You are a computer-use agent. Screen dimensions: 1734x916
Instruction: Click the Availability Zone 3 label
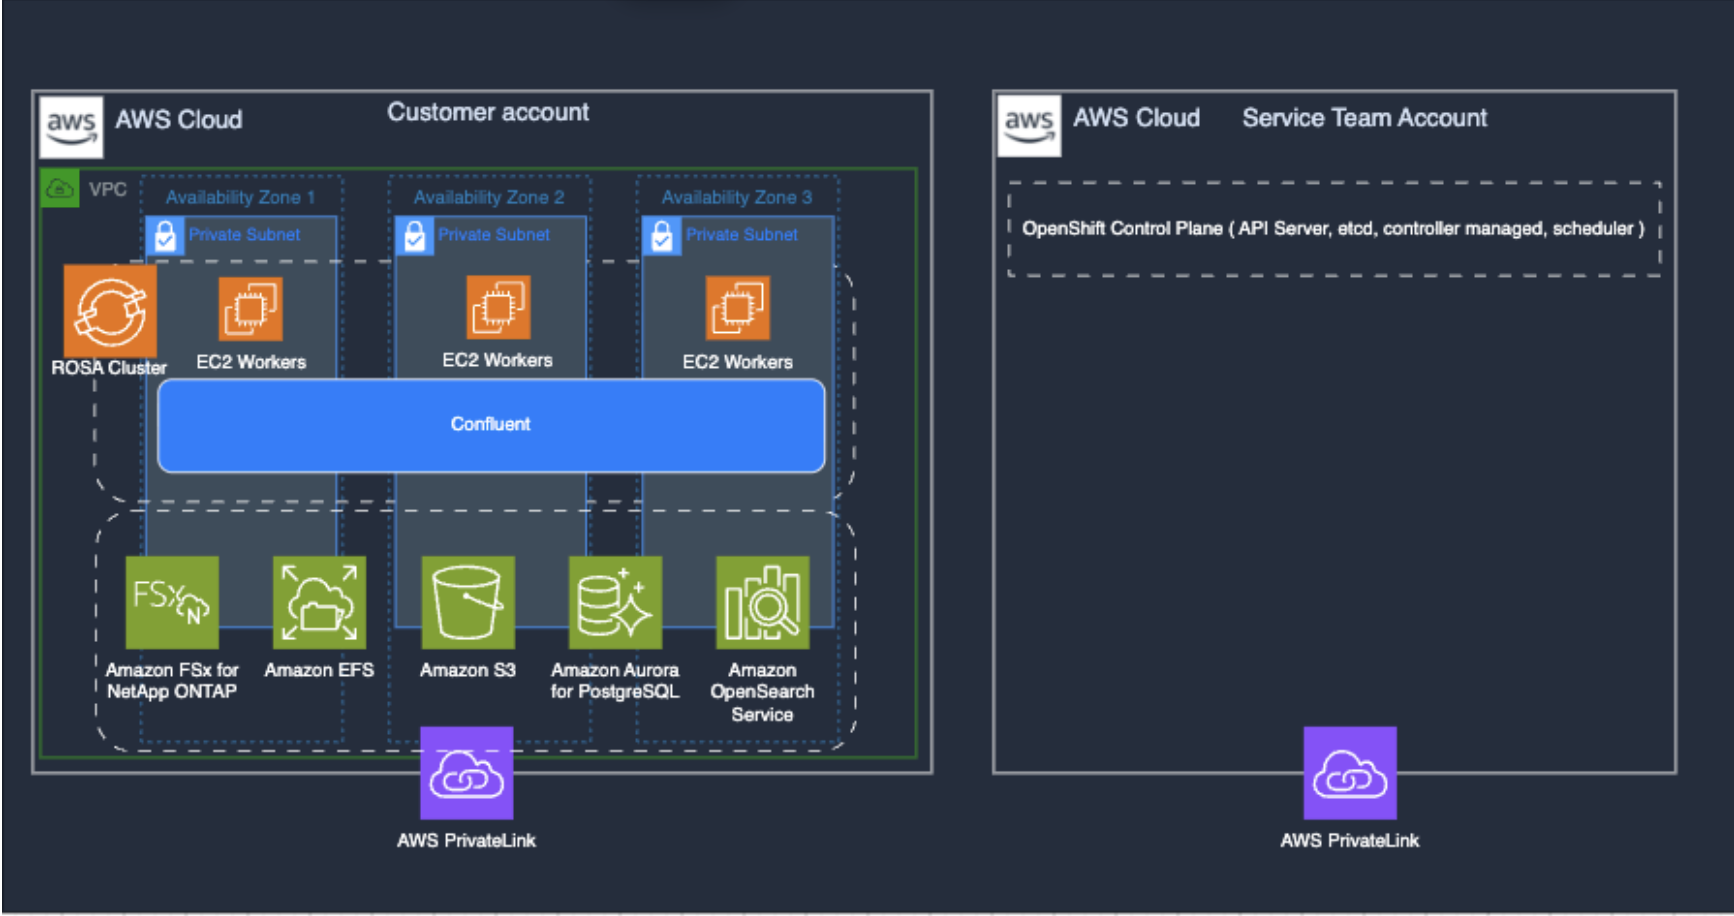[x=737, y=197]
